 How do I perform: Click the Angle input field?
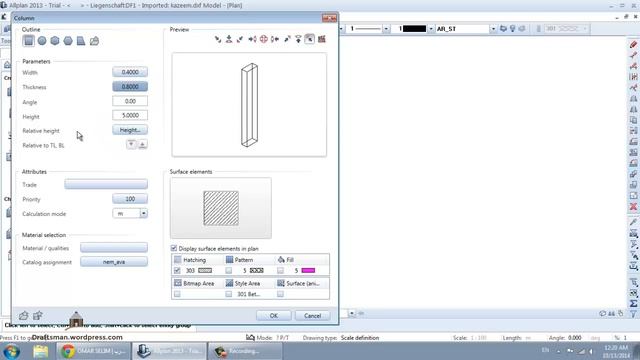point(130,101)
